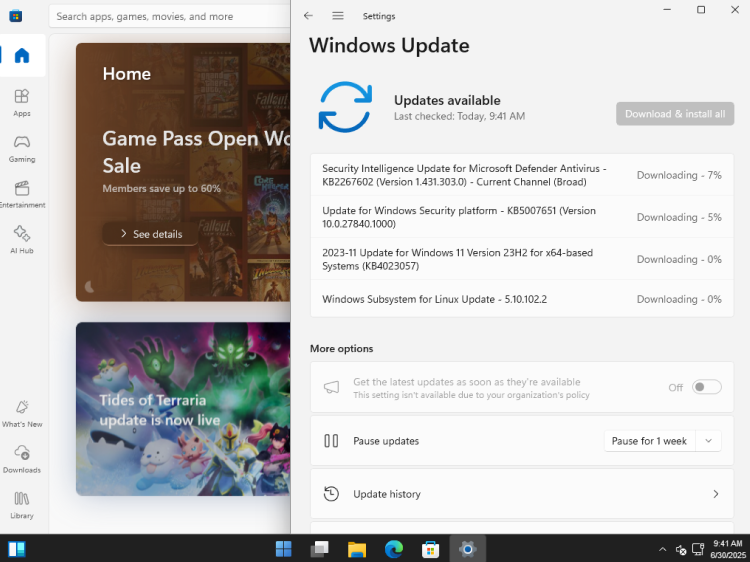This screenshot has height=562, width=750.
Task: Open the Pause for 1 week dropdown arrow
Action: point(708,441)
